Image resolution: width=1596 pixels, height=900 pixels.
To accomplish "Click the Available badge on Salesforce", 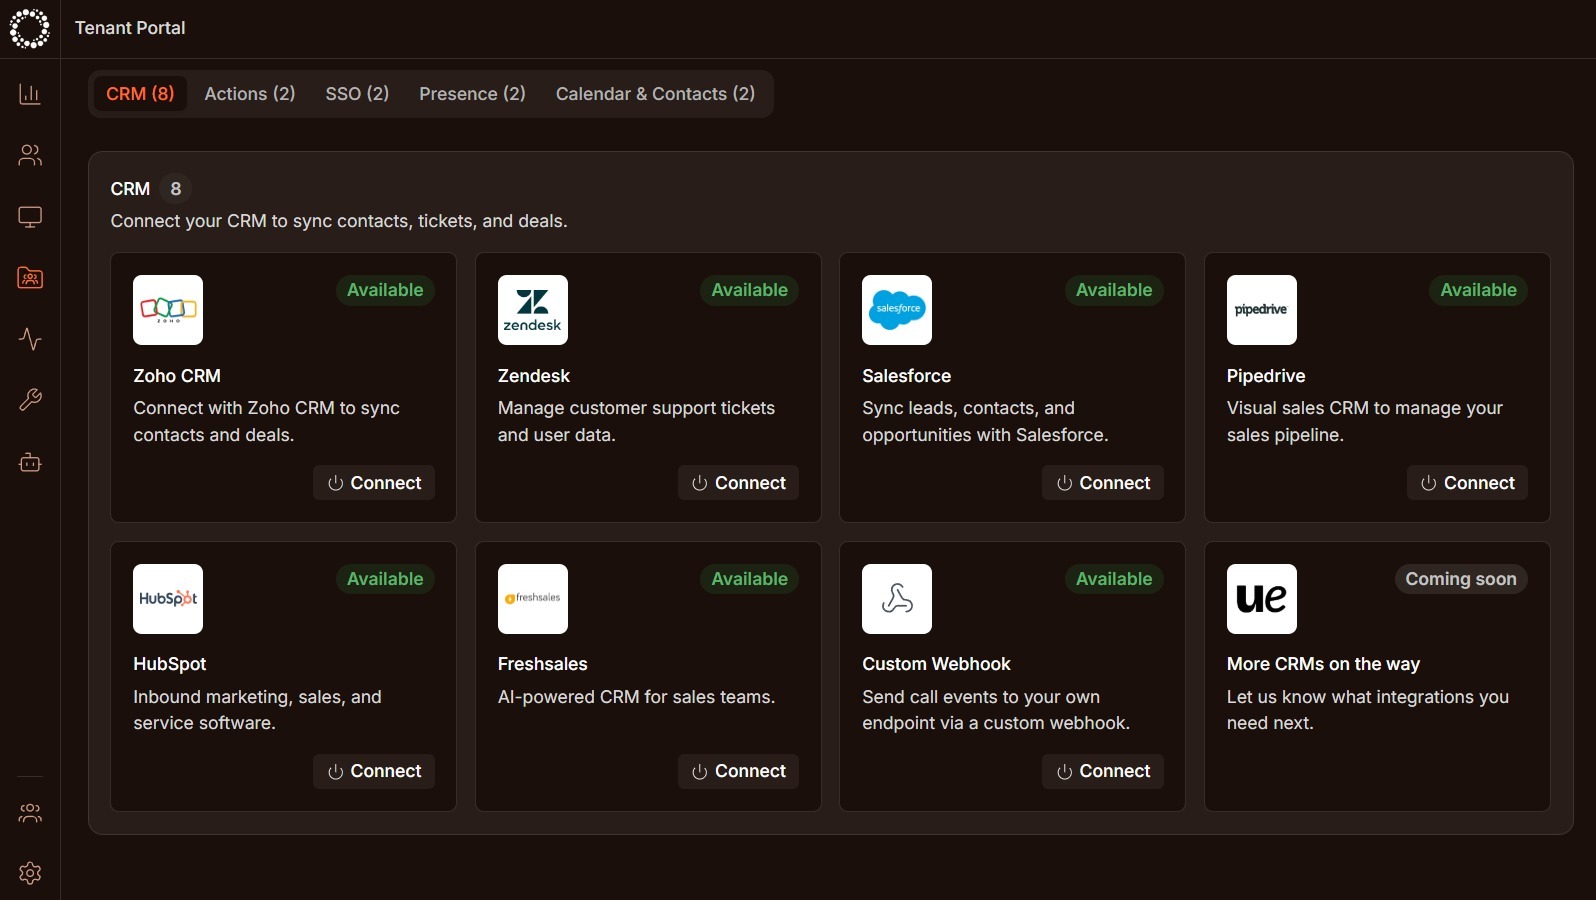I will pos(1114,290).
